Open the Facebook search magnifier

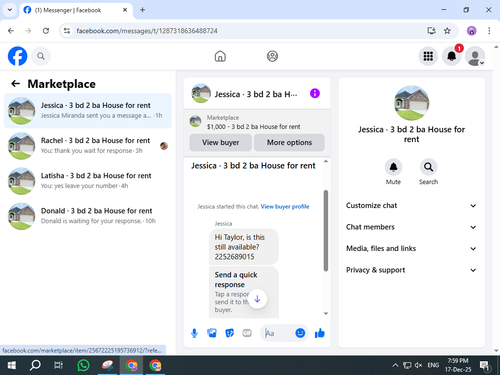41,56
